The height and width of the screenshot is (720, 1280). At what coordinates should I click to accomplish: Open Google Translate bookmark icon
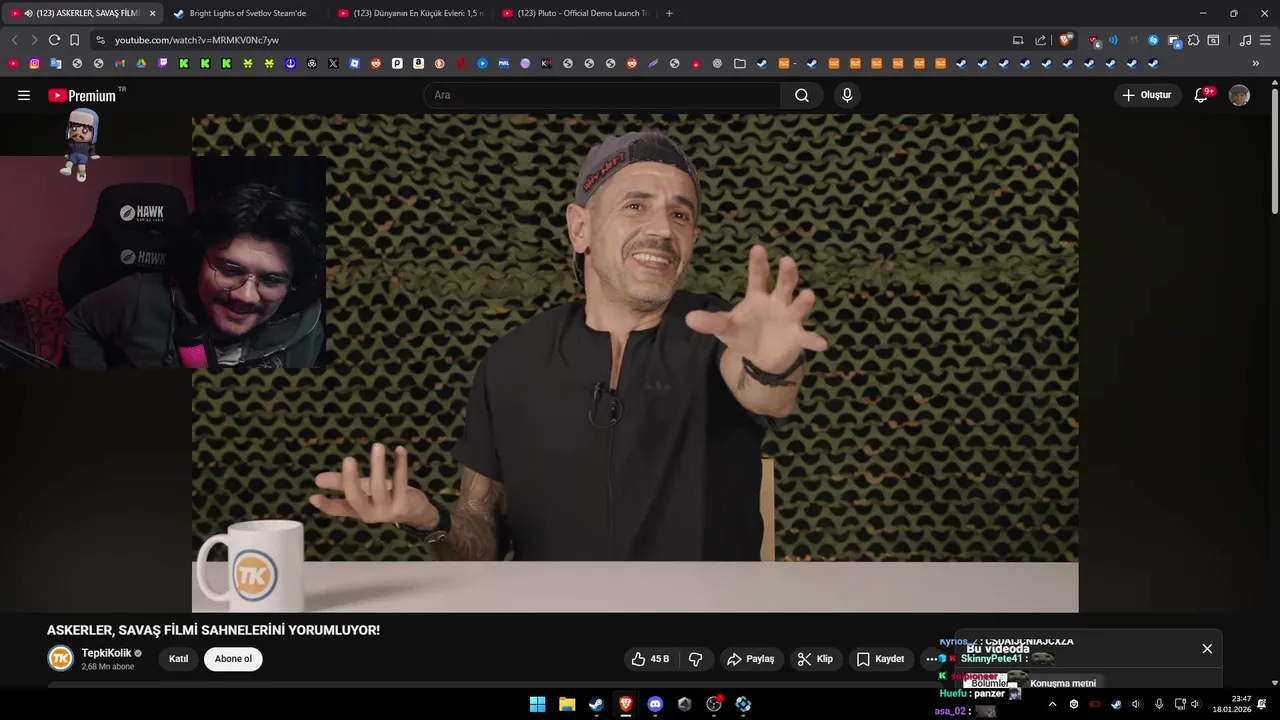56,63
